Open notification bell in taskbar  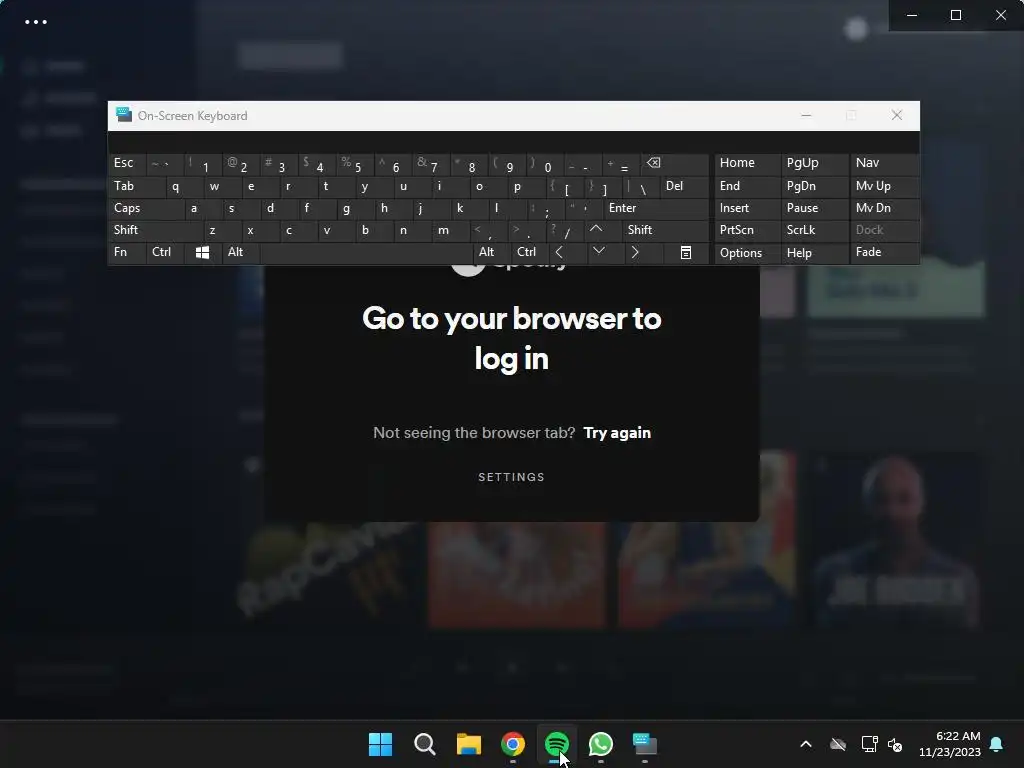click(997, 744)
